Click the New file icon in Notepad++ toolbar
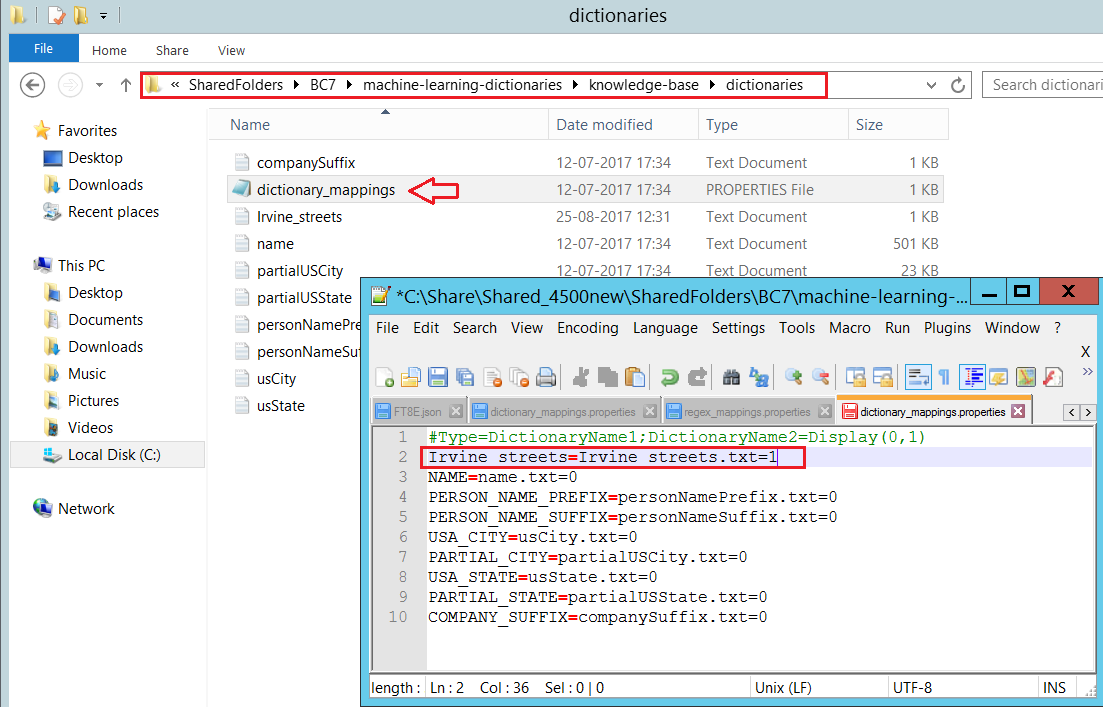Image resolution: width=1103 pixels, height=707 pixels. (x=385, y=378)
